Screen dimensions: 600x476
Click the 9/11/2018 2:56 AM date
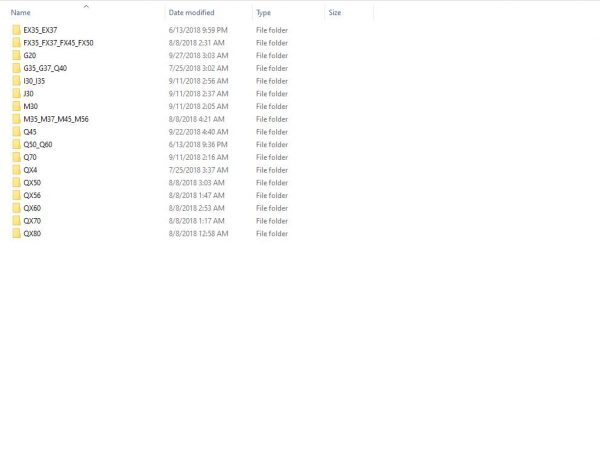[199, 81]
